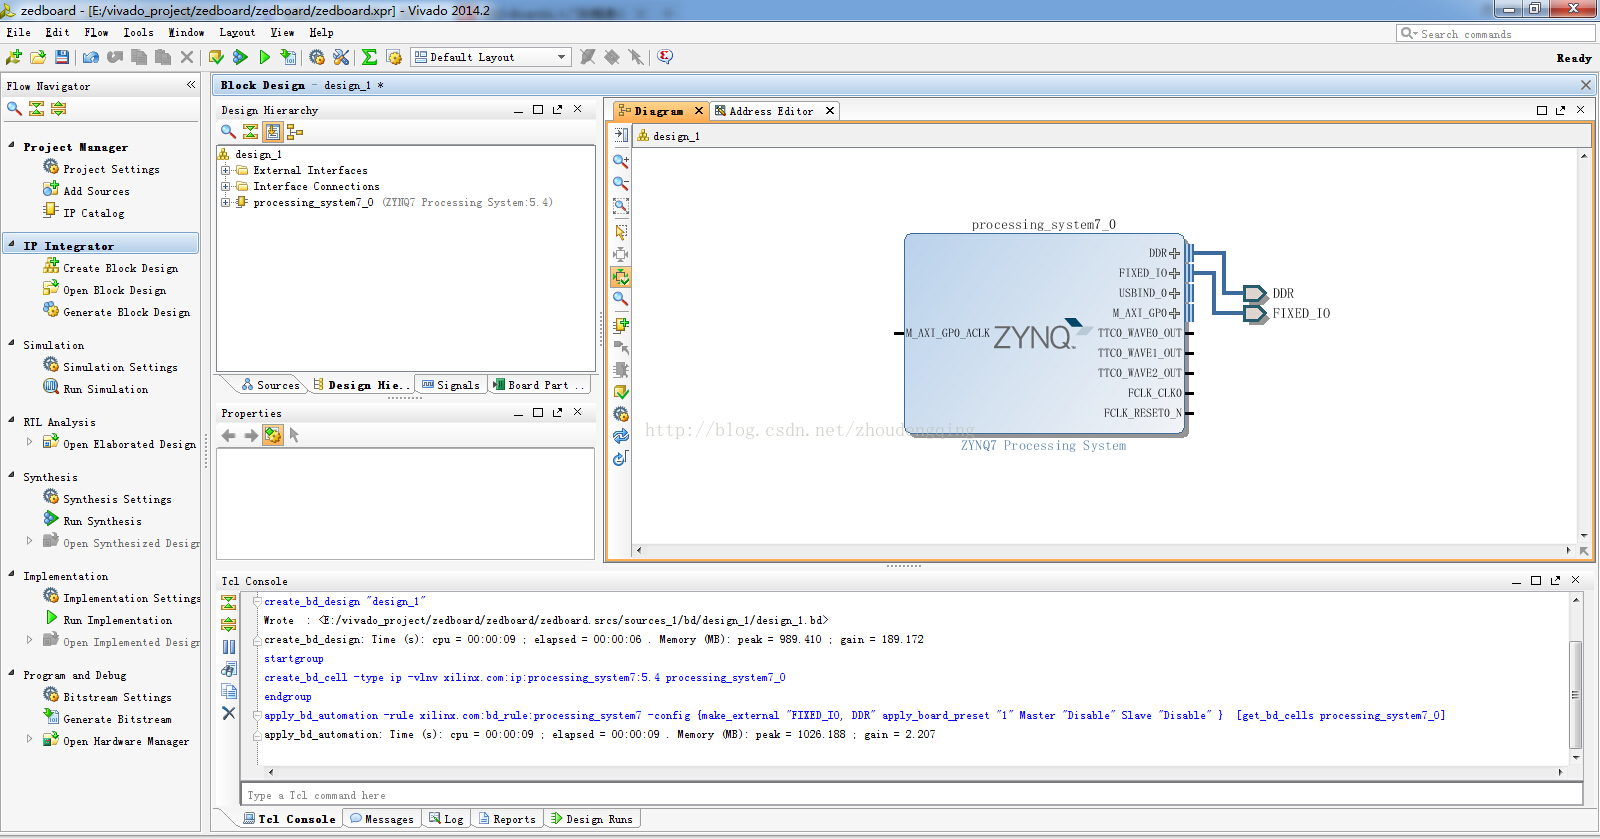Click Zoom Area icon in Diagram toolbar

click(x=621, y=206)
